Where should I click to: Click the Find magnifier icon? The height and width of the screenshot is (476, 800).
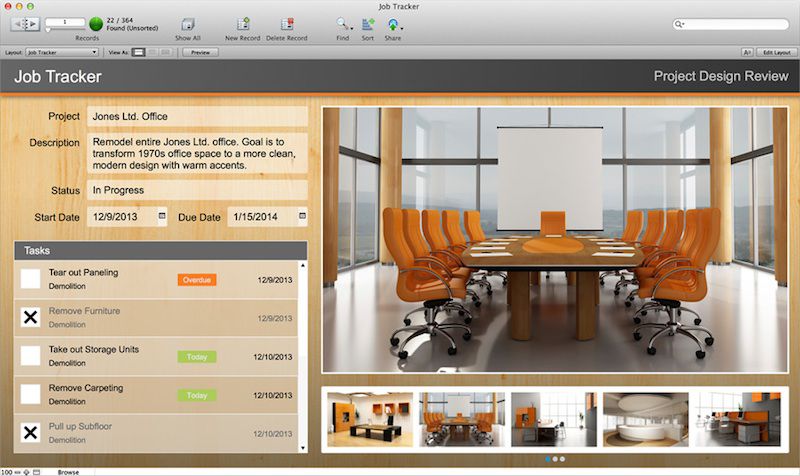[x=342, y=23]
